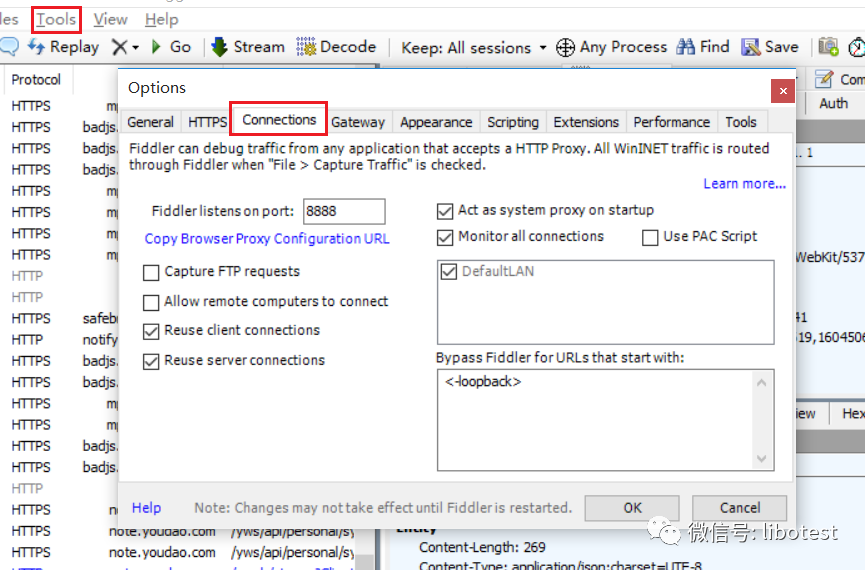Switch to the HTTPS tab
This screenshot has width=865, height=570.
[x=207, y=122]
